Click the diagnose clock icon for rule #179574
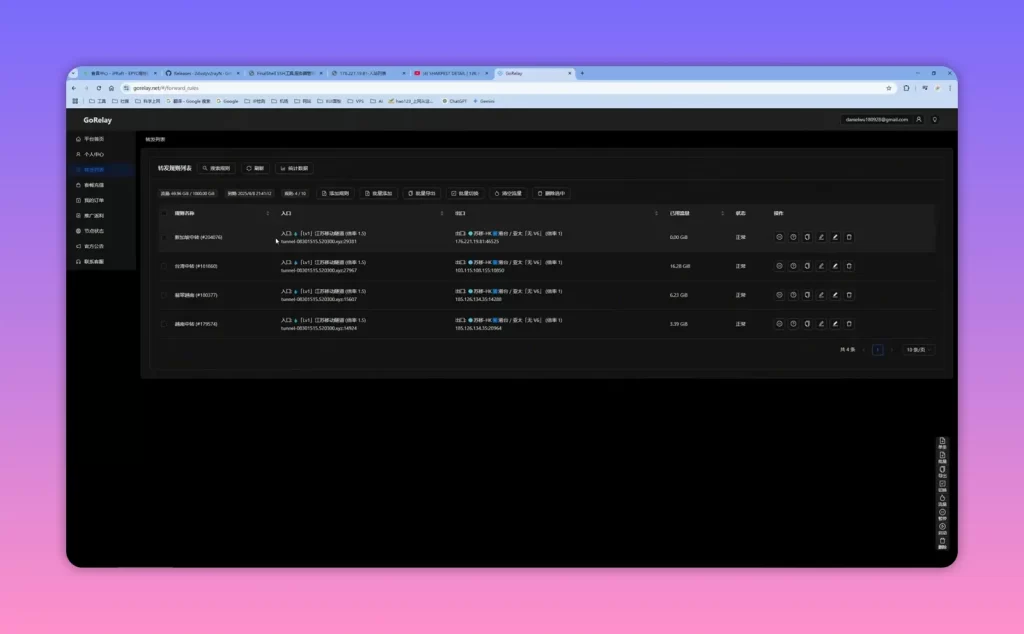Viewport: 1024px width, 634px height. 793,324
